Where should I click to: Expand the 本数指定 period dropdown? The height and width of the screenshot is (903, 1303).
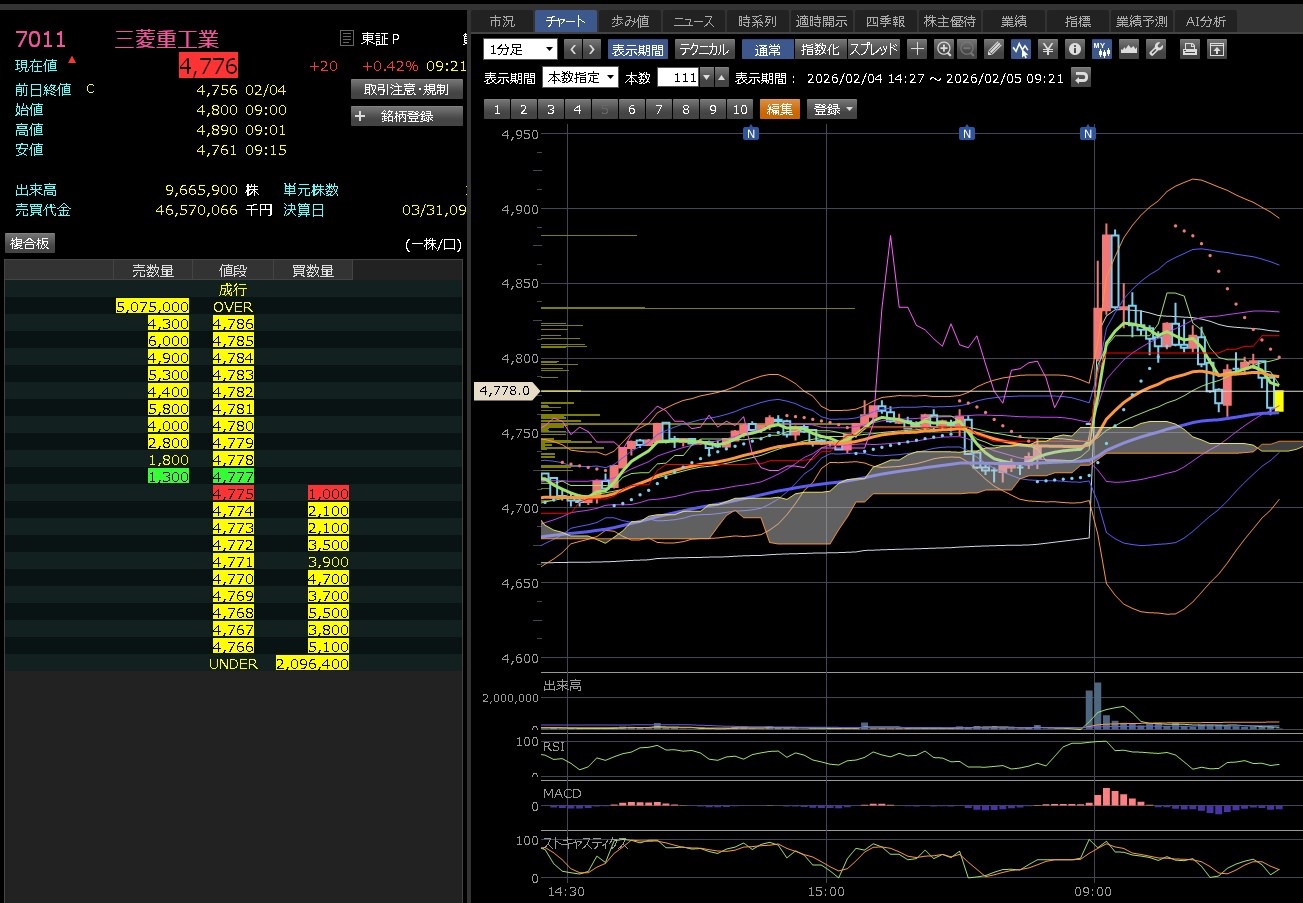[580, 78]
